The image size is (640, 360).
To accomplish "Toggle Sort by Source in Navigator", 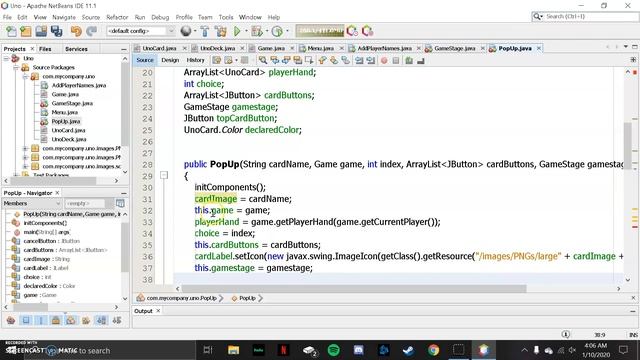I will click(117, 320).
